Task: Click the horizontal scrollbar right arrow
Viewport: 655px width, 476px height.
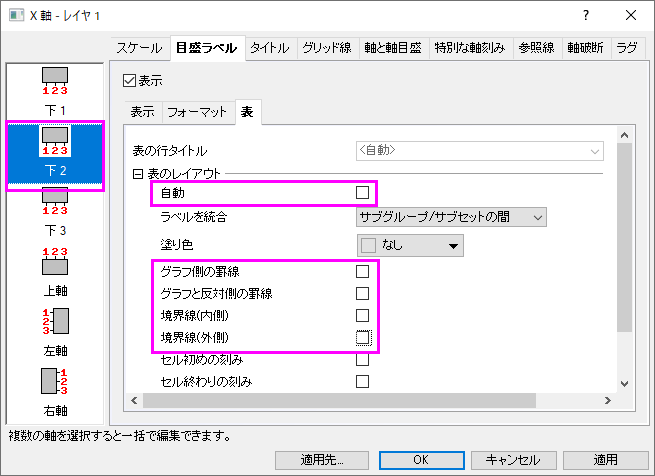Action: tap(608, 400)
